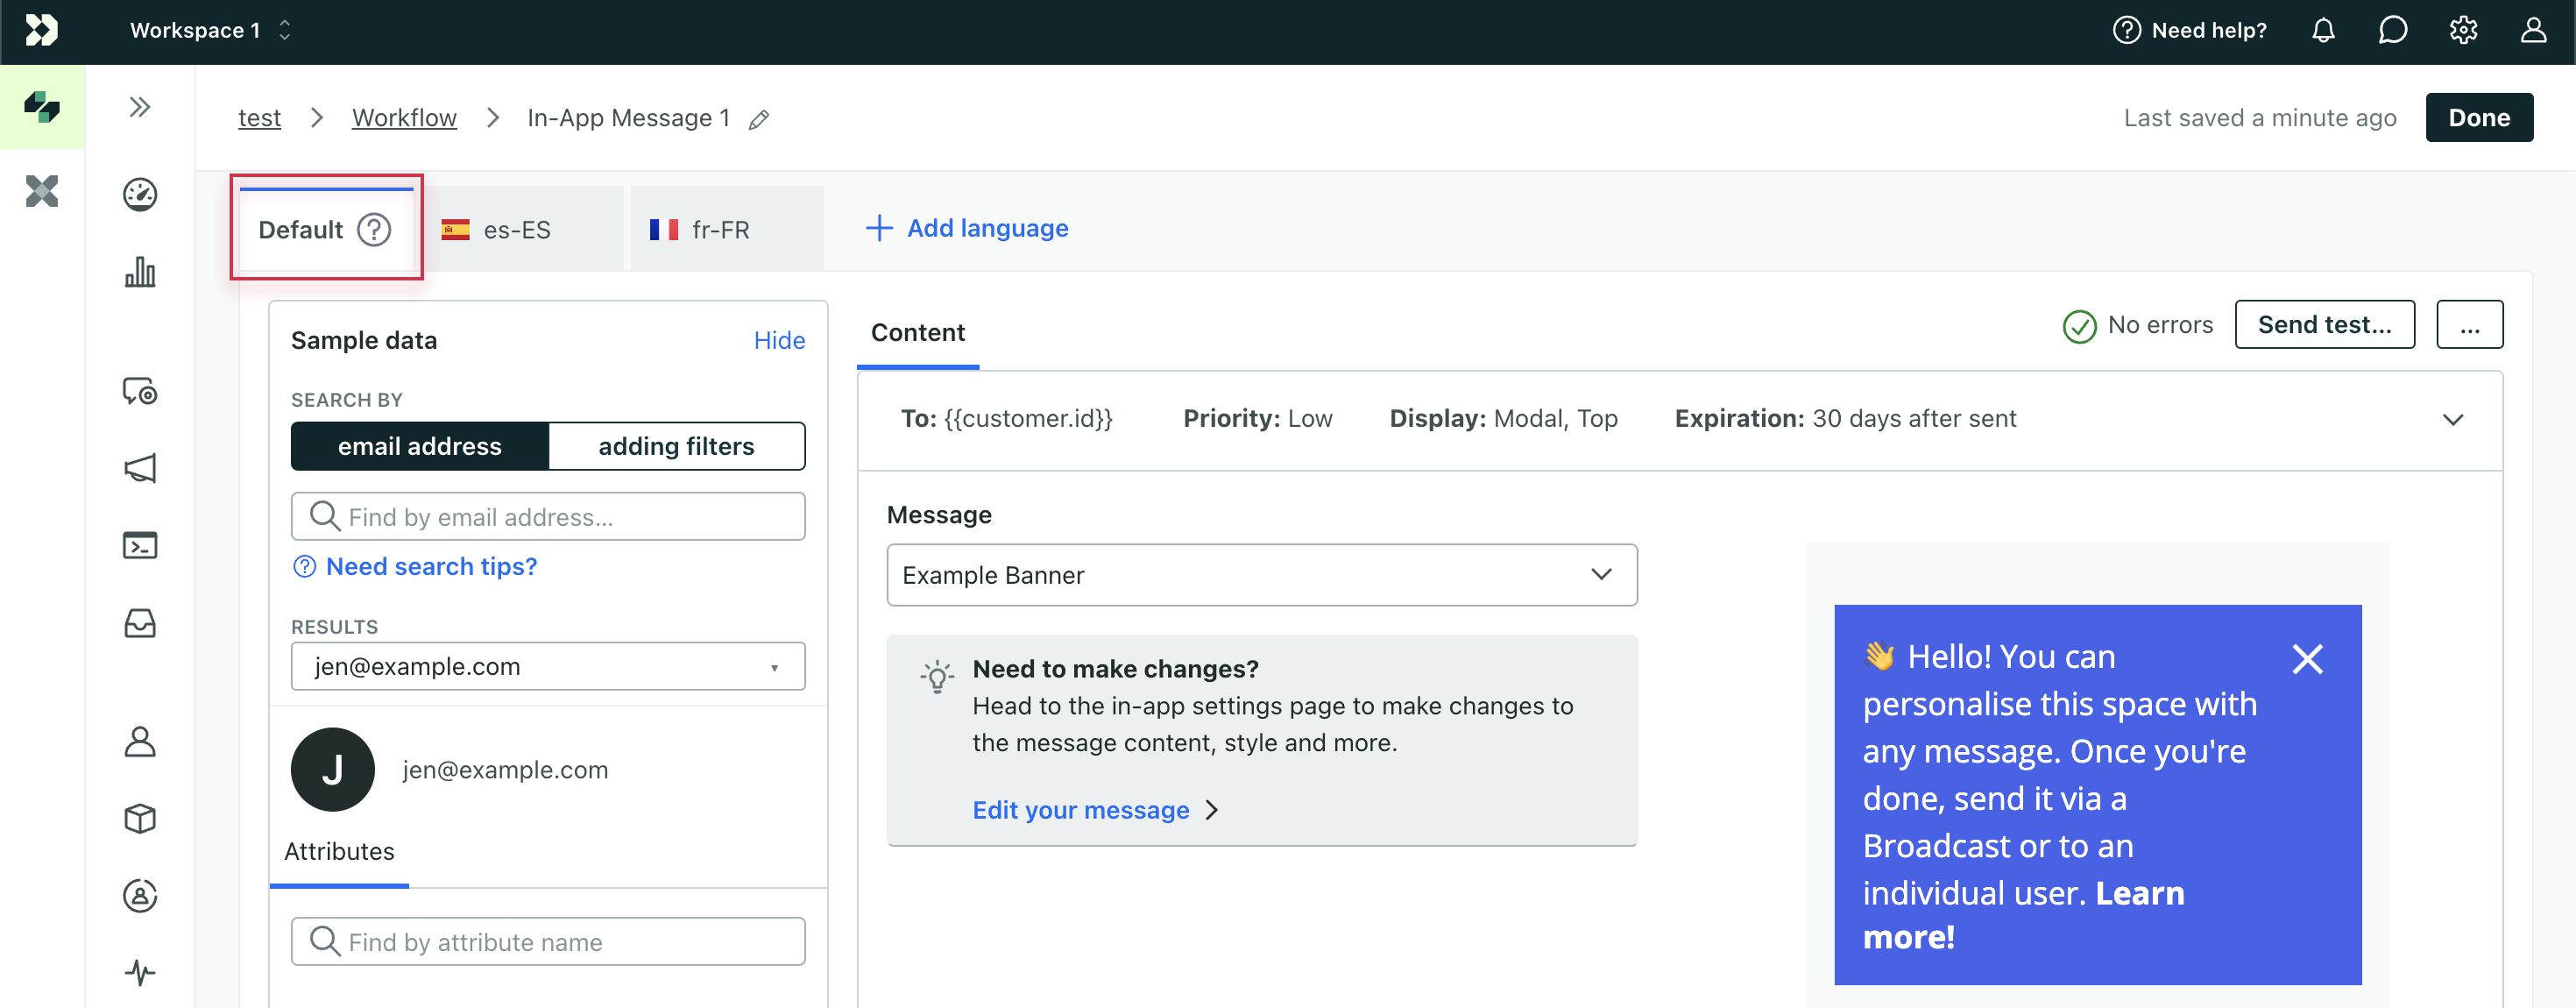Click the Find by attribute name field
The image size is (2576, 1008).
(548, 941)
